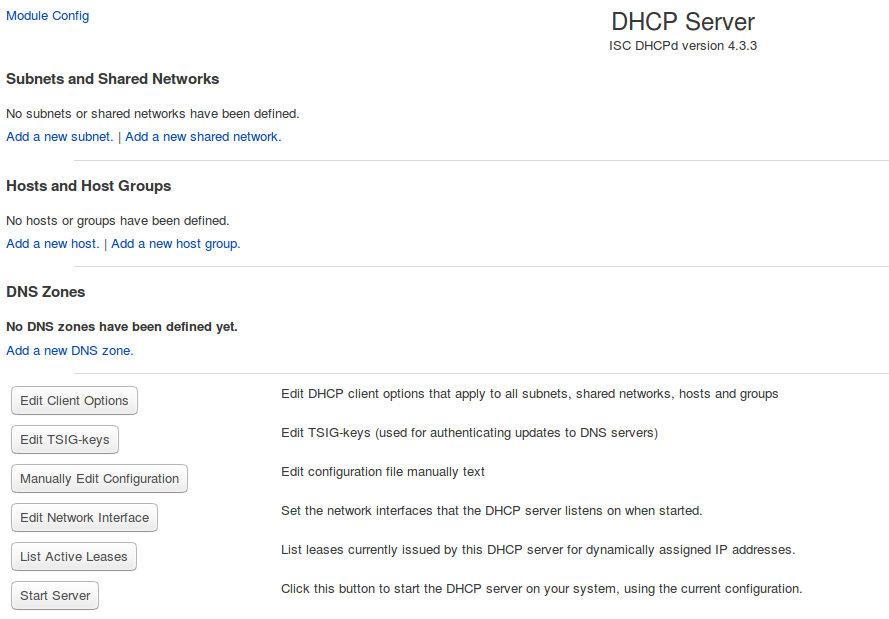889x619 pixels.
Task: Click the Edit Network Interface button
Action: [84, 518]
